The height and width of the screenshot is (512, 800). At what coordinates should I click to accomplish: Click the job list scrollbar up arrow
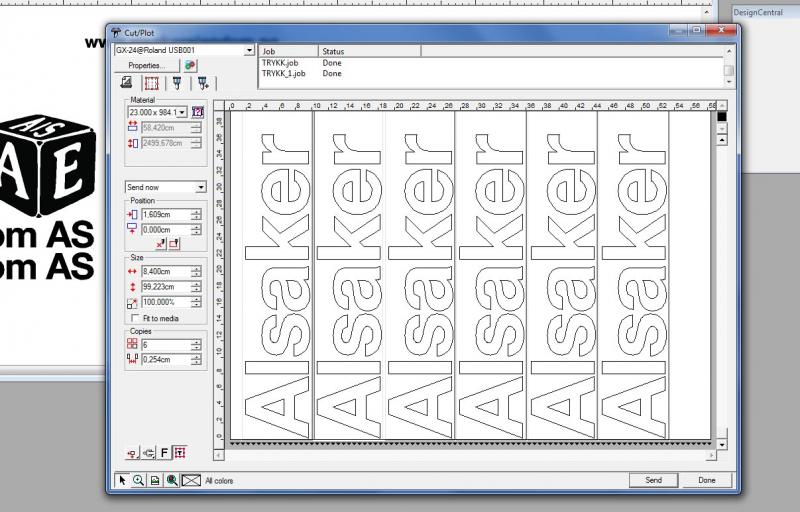pyautogui.click(x=729, y=51)
